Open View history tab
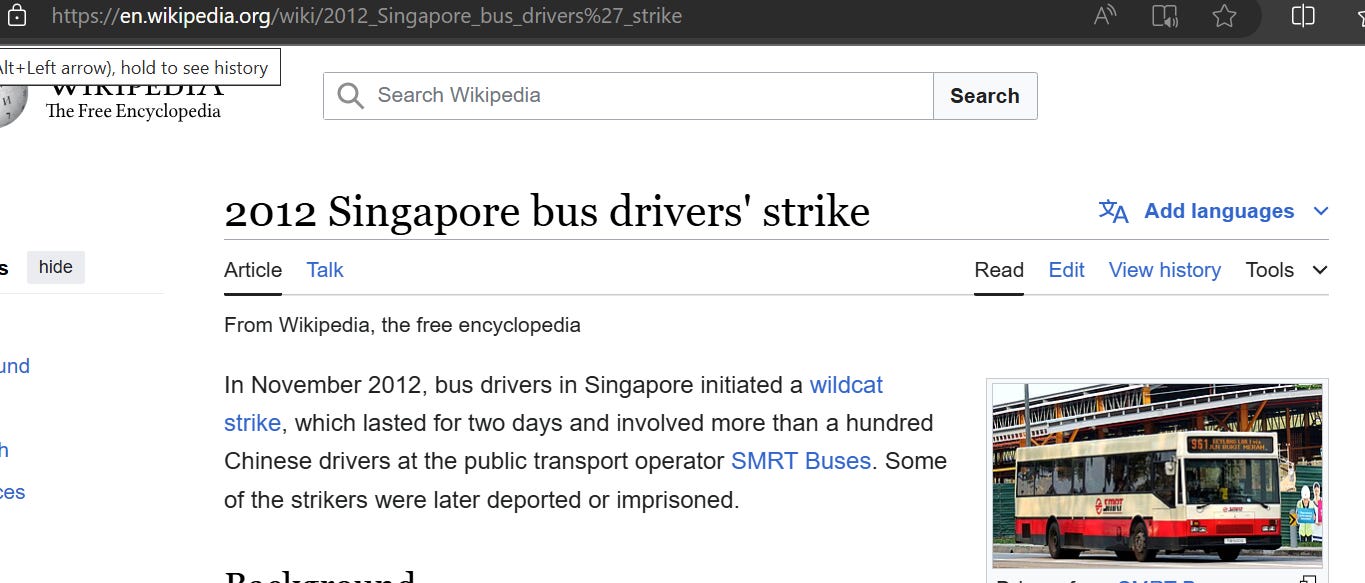This screenshot has width=1365, height=583. 1165,270
